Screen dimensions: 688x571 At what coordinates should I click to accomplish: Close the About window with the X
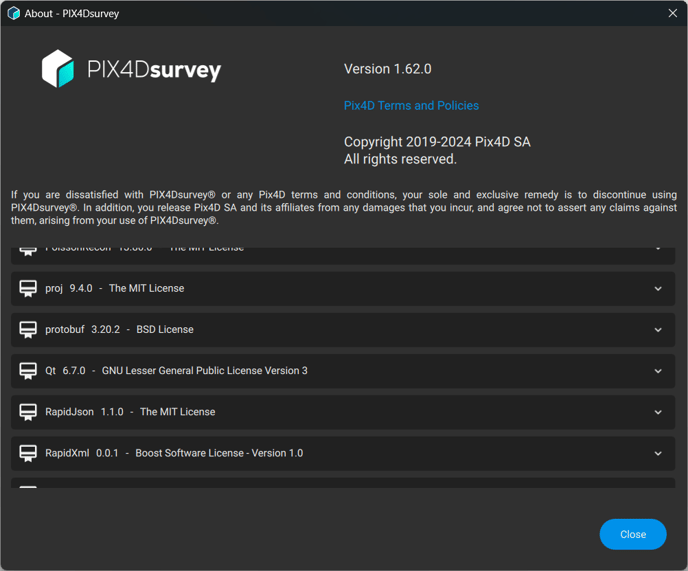[673, 13]
